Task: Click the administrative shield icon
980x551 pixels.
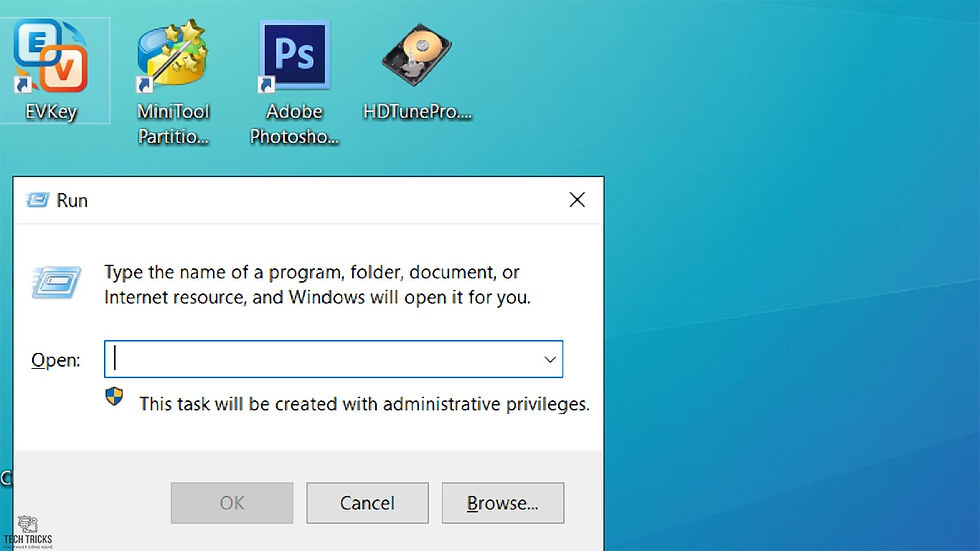Action: pos(114,397)
